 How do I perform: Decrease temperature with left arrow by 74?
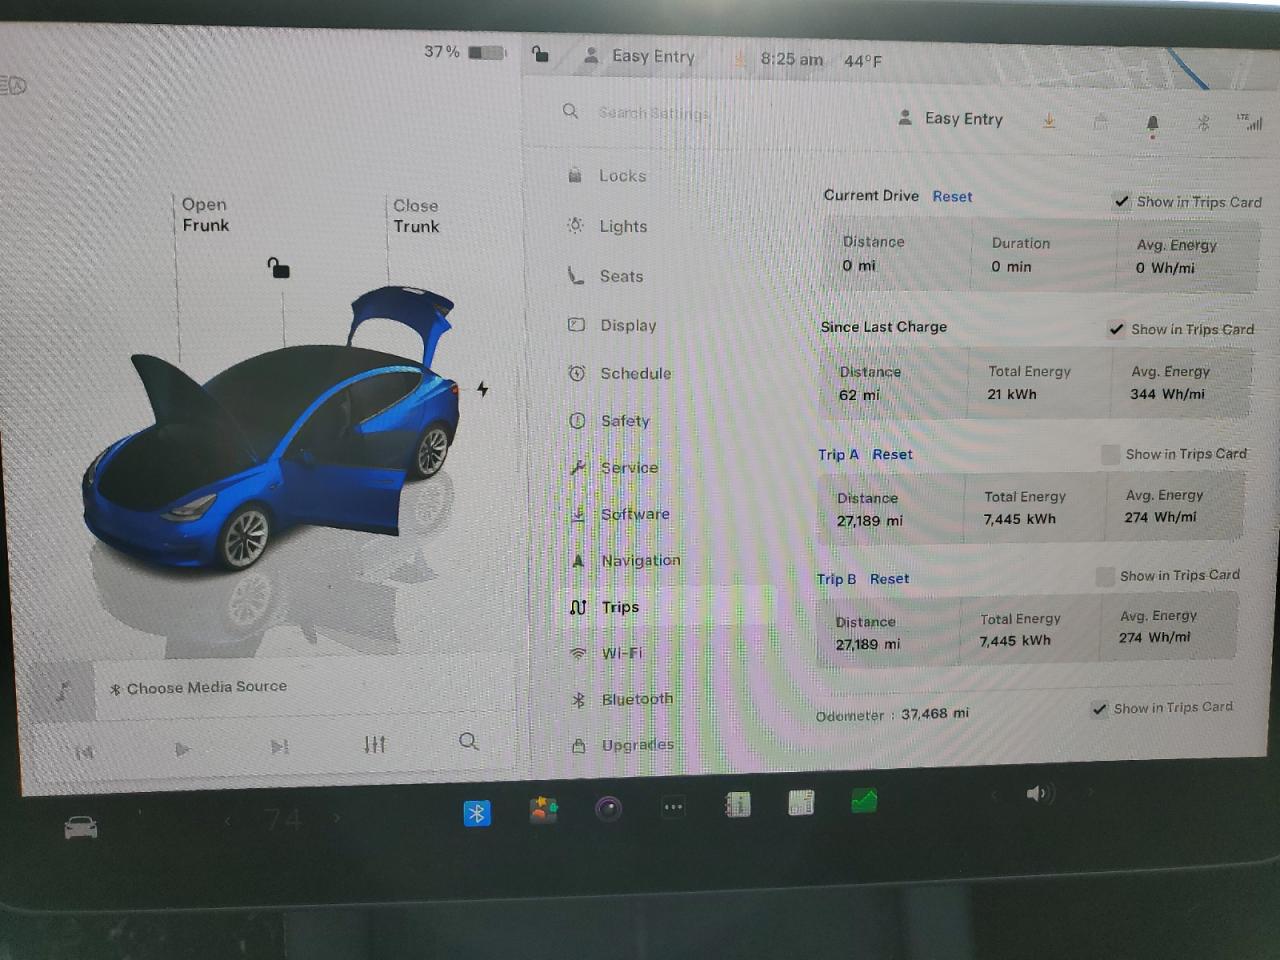tap(228, 821)
